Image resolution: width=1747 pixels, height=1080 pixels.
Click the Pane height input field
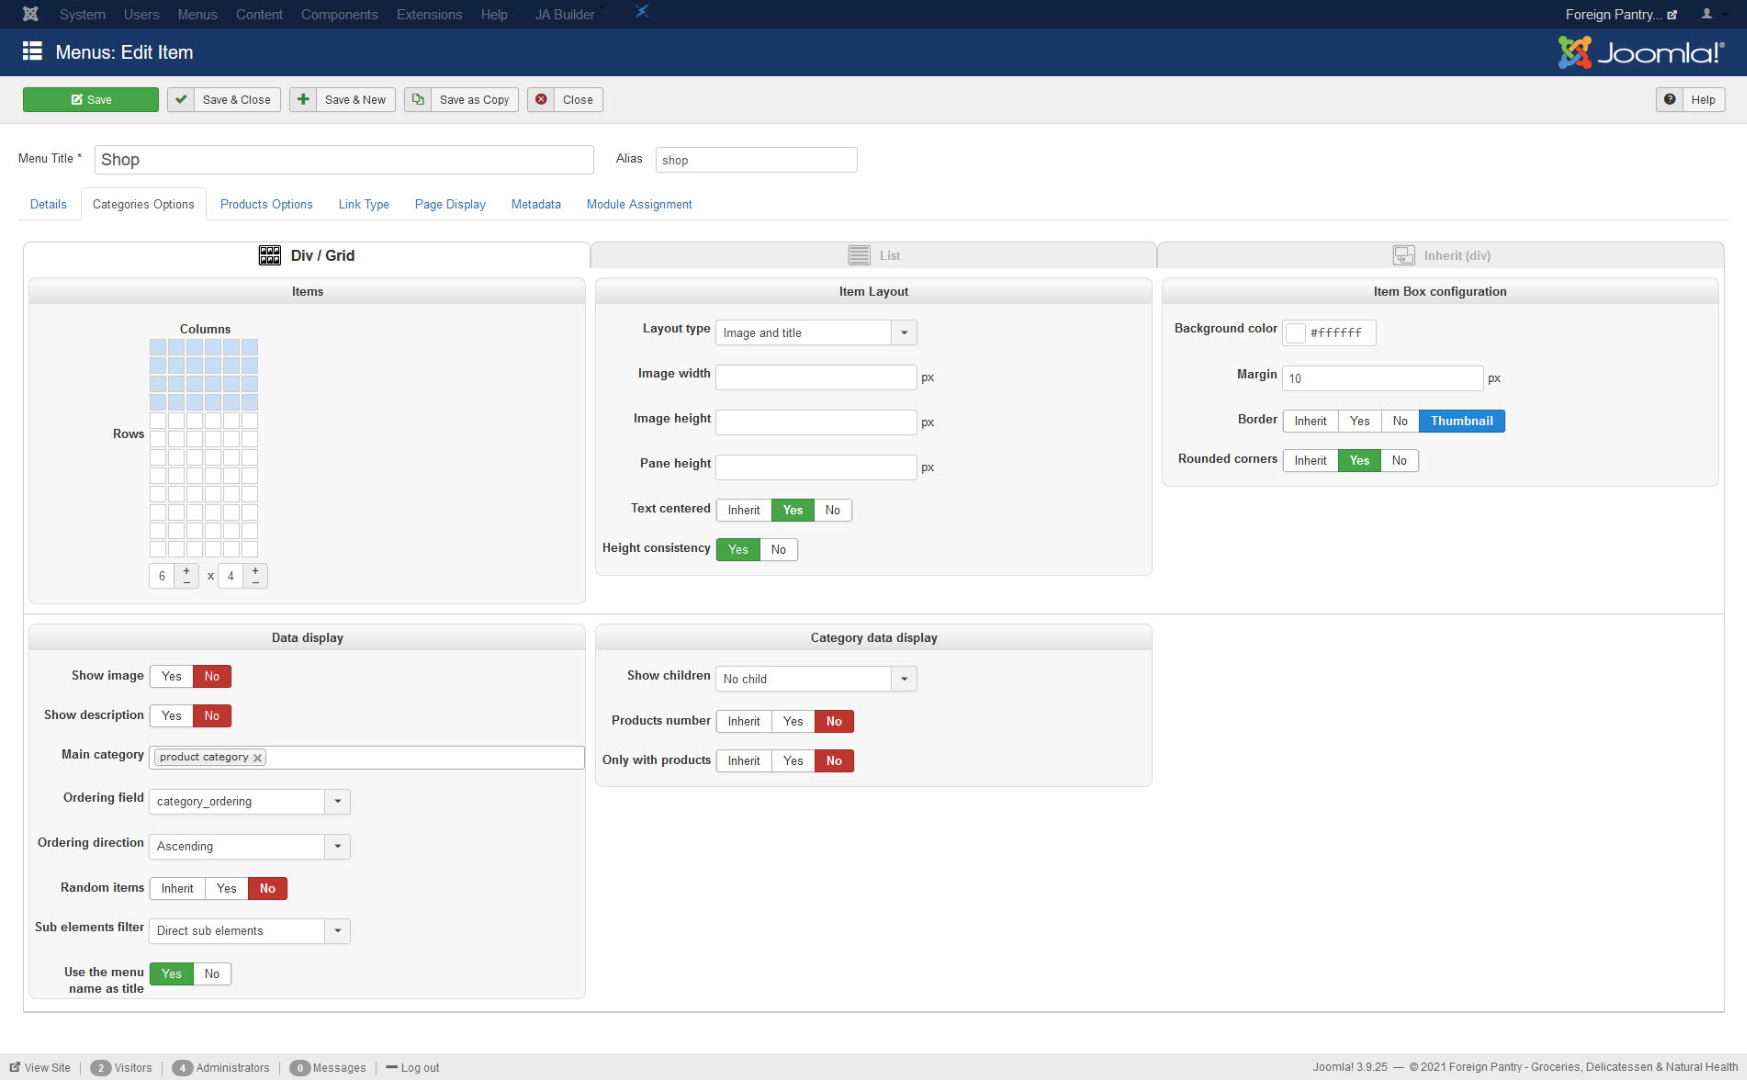pyautogui.click(x=816, y=468)
